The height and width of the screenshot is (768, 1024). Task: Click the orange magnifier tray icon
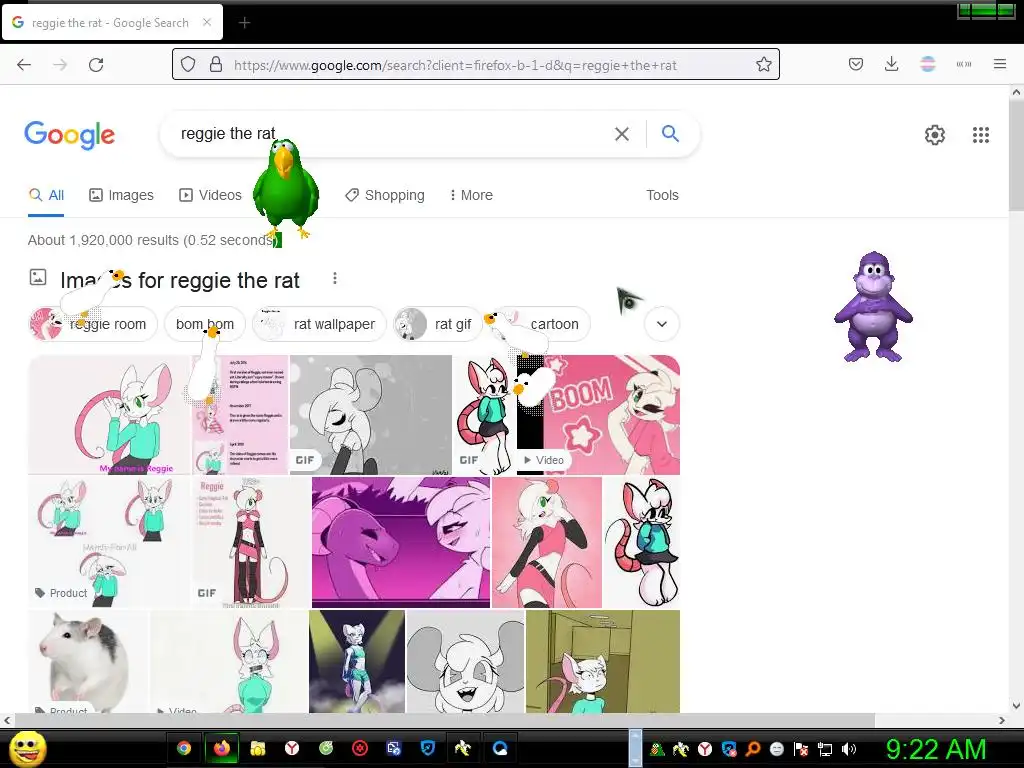coord(753,749)
